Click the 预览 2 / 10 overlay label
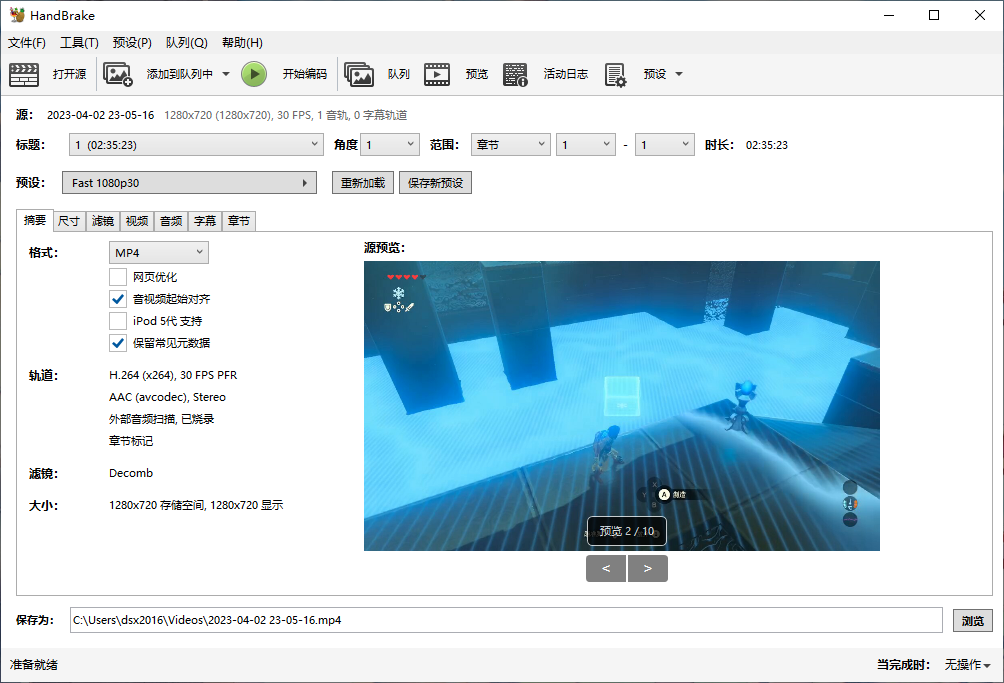This screenshot has width=1004, height=683. click(626, 531)
